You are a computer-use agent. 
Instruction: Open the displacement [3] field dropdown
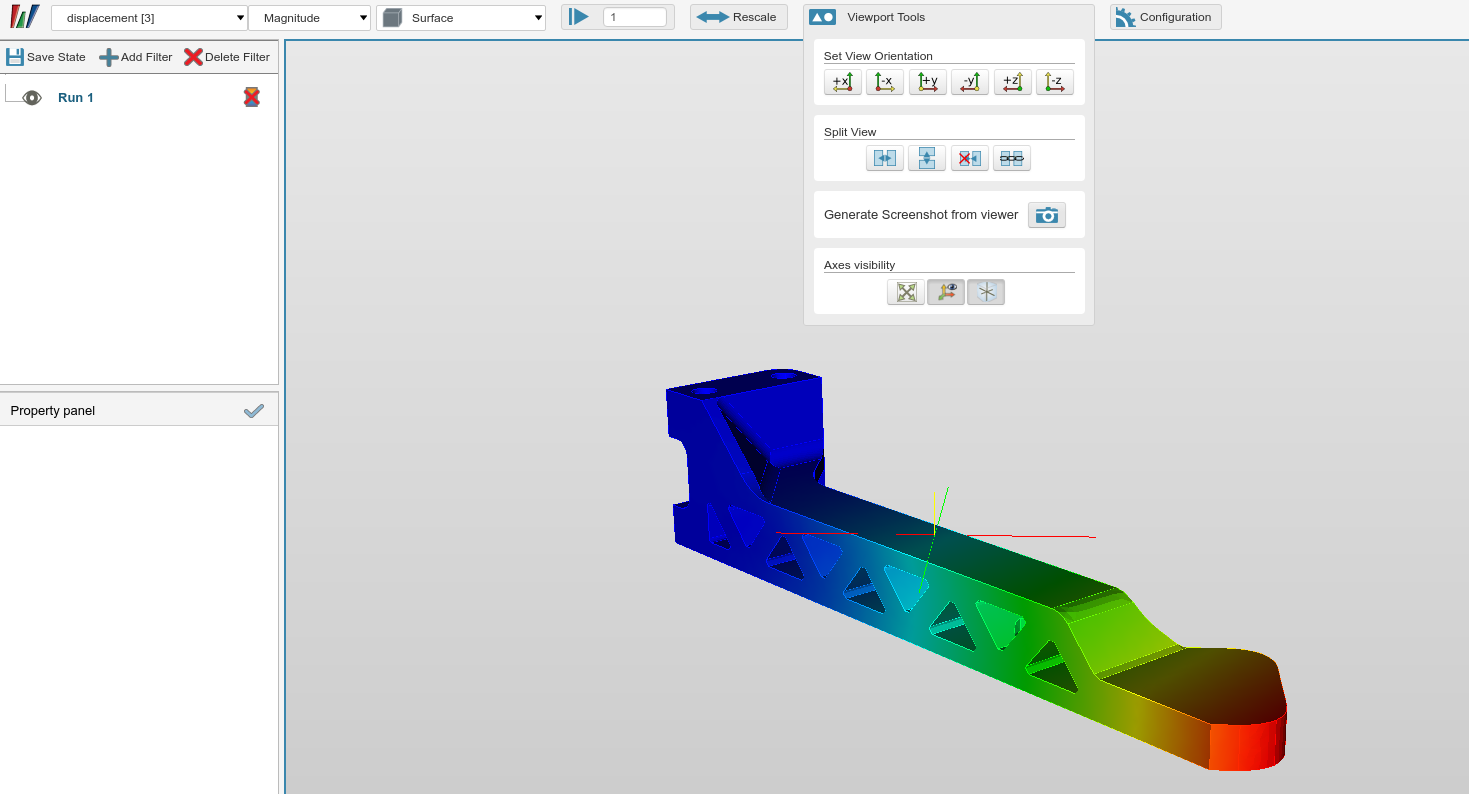coord(149,18)
